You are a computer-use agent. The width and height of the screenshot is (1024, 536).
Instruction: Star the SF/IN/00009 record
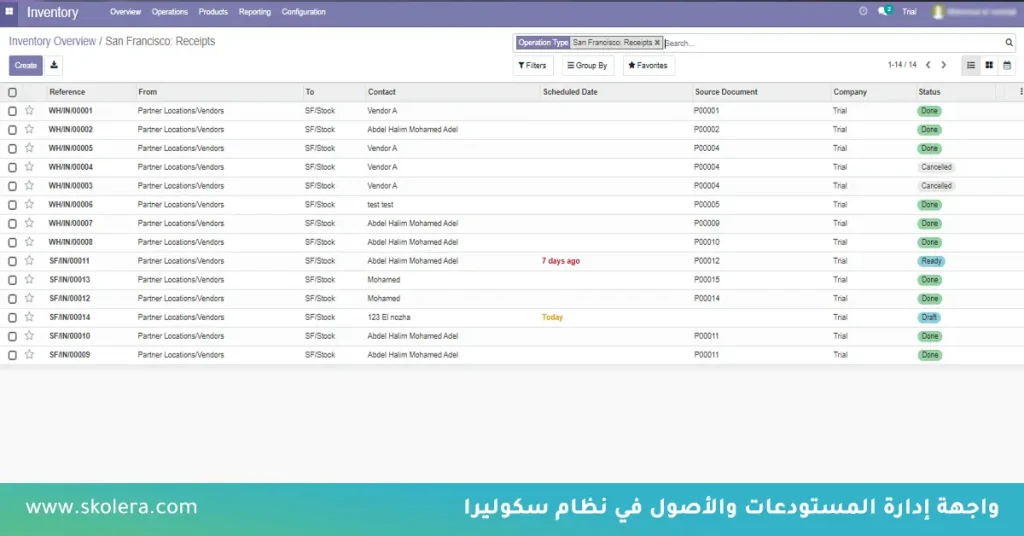tap(29, 355)
